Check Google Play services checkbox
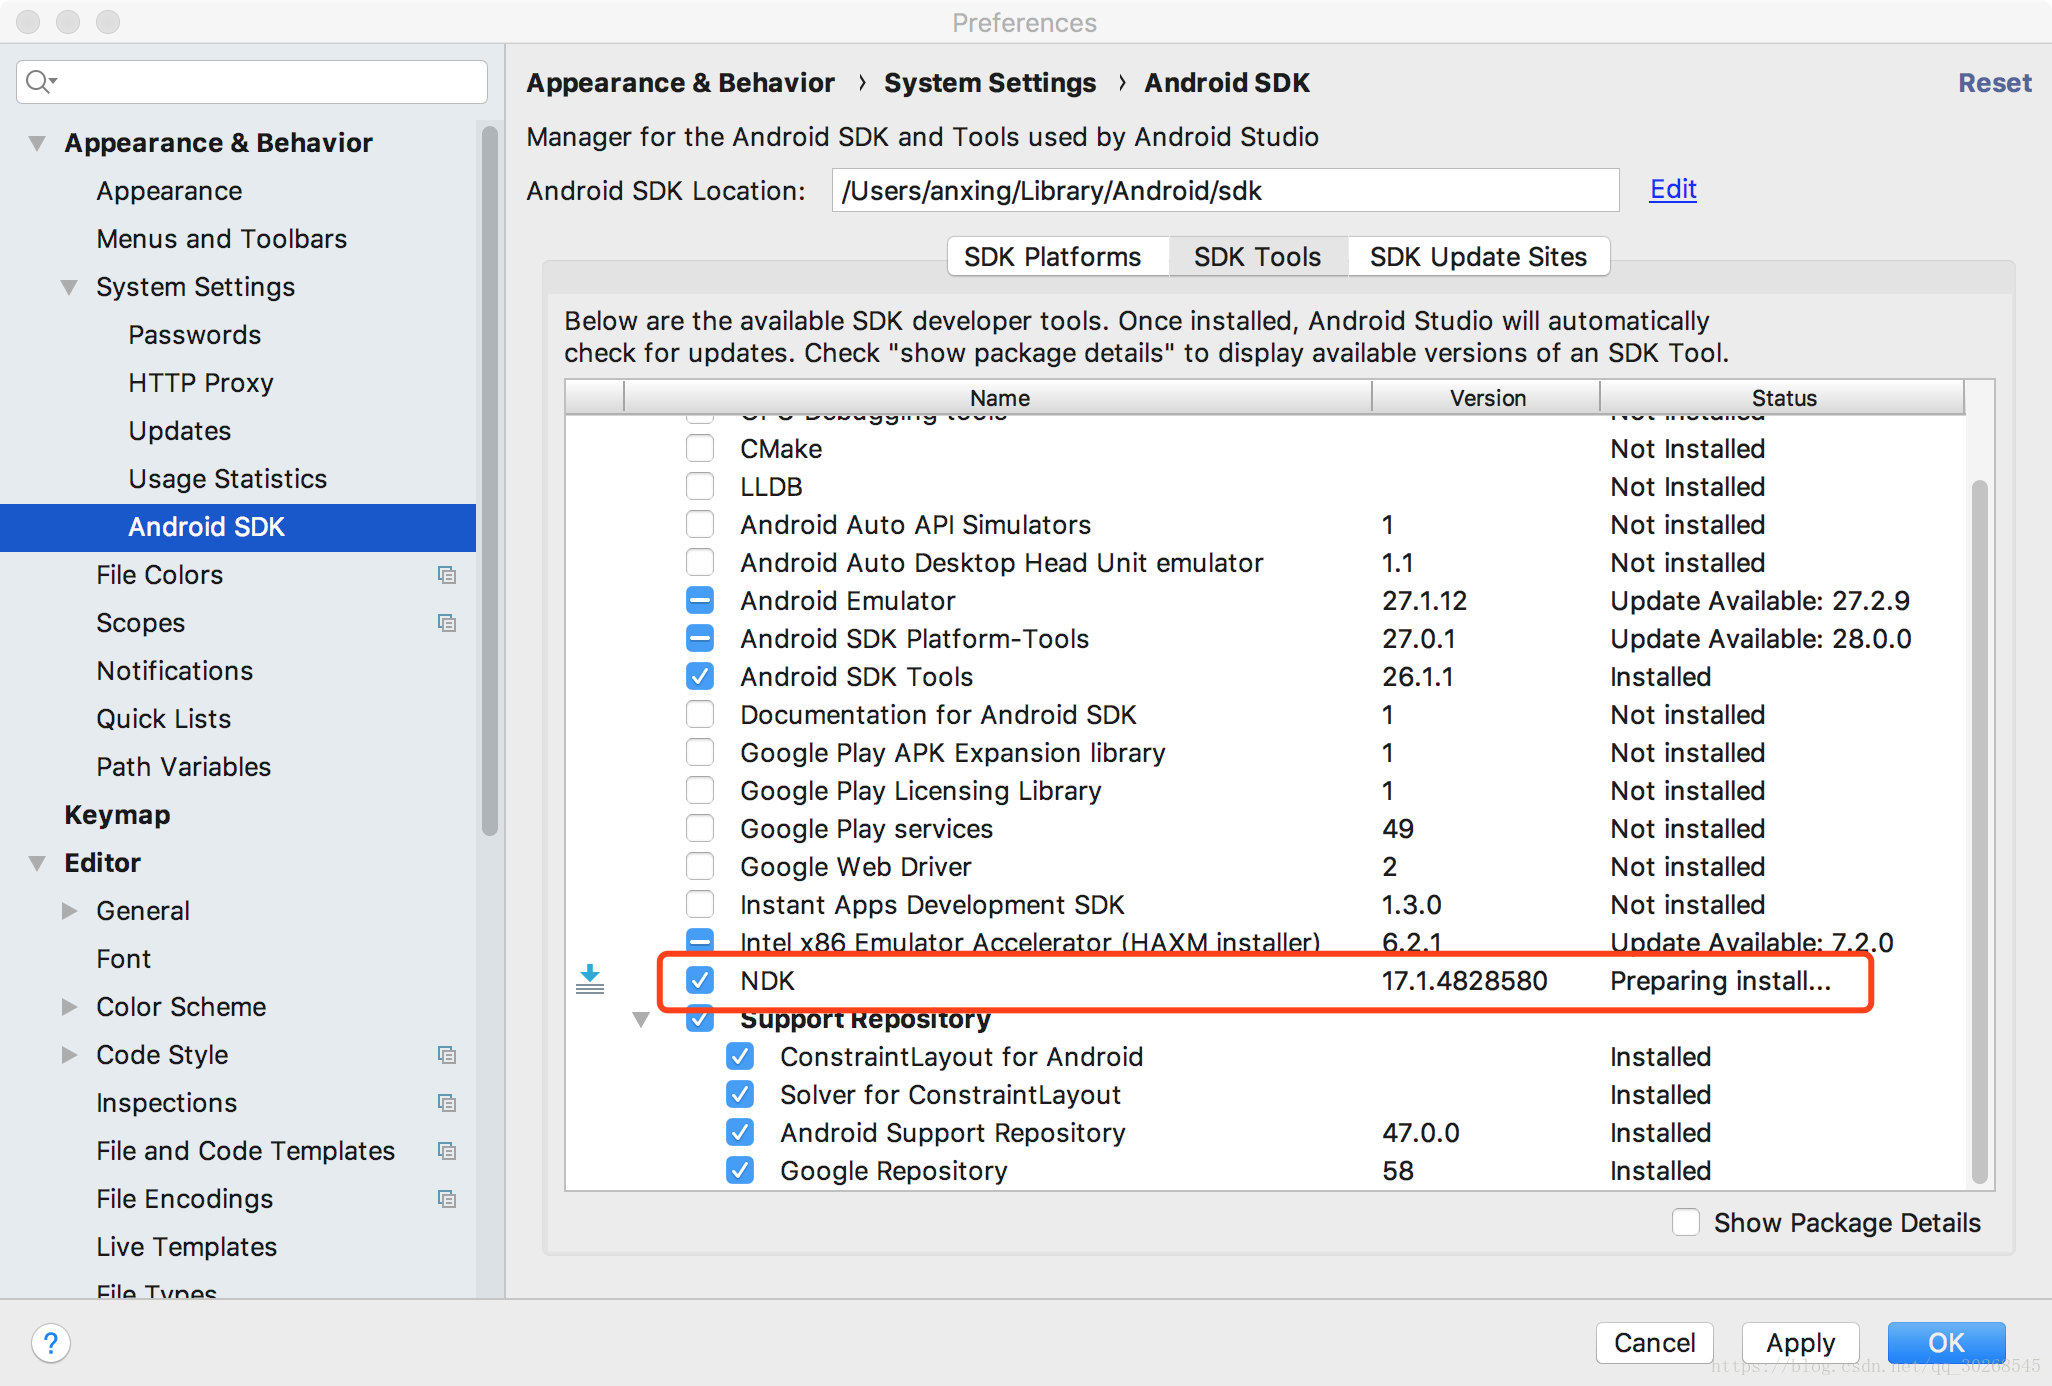 (x=700, y=829)
